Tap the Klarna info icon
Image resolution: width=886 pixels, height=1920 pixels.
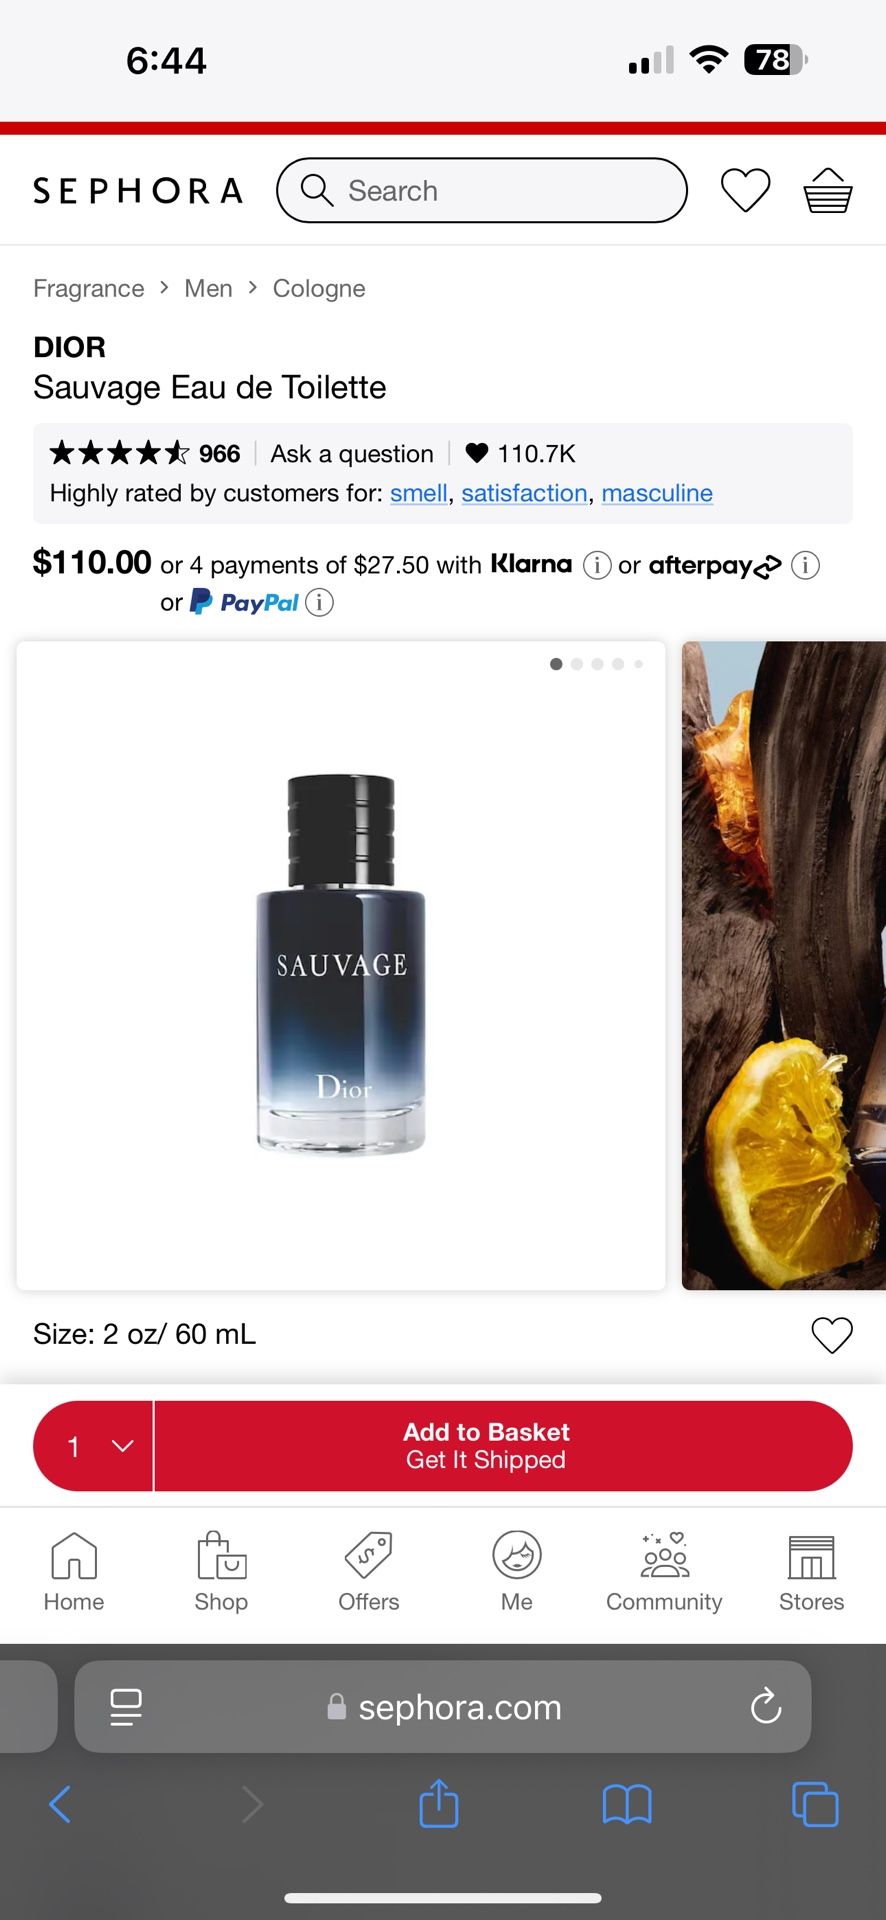click(x=597, y=565)
